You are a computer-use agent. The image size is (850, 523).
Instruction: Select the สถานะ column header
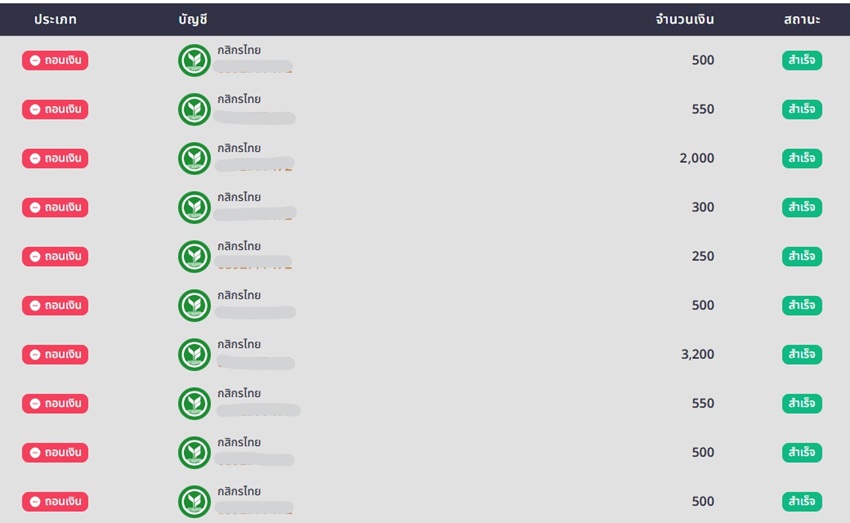tap(802, 20)
